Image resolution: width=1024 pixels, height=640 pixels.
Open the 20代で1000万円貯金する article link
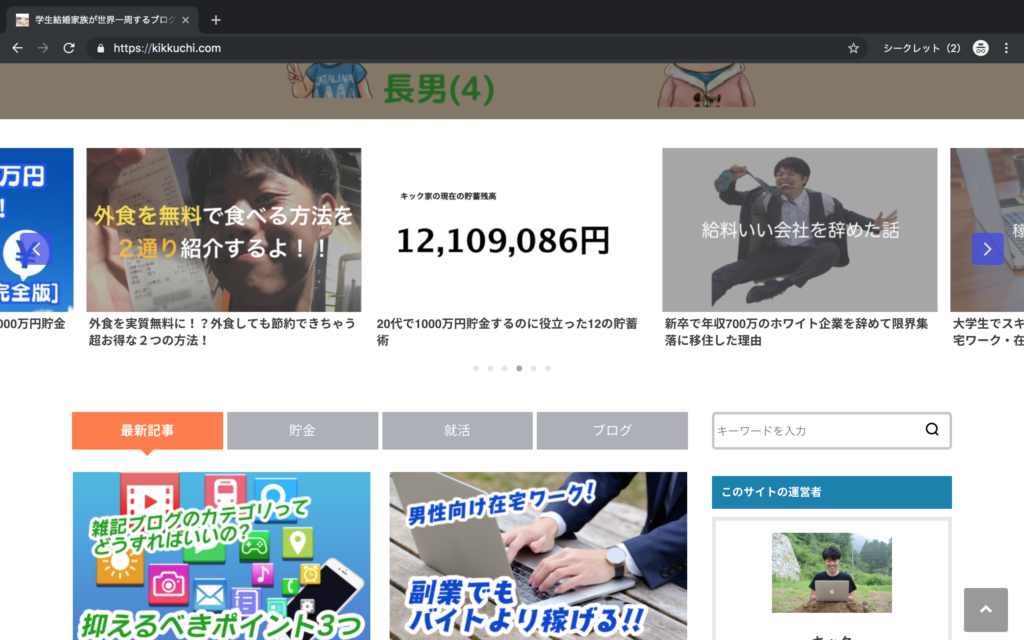point(507,332)
